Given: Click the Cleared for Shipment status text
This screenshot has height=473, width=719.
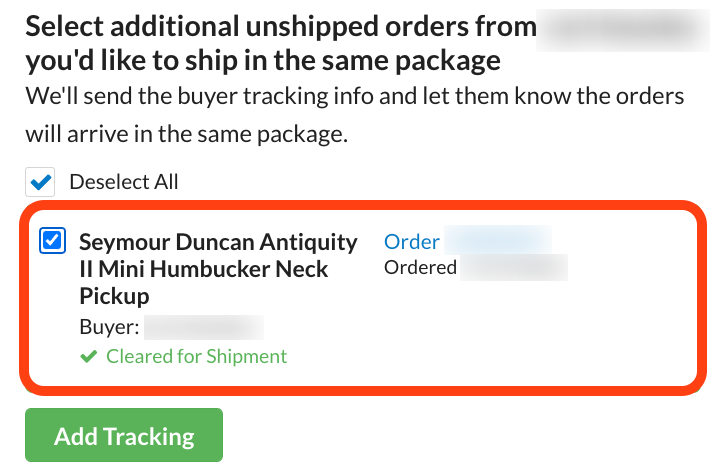Looking at the screenshot, I should pyautogui.click(x=196, y=356).
